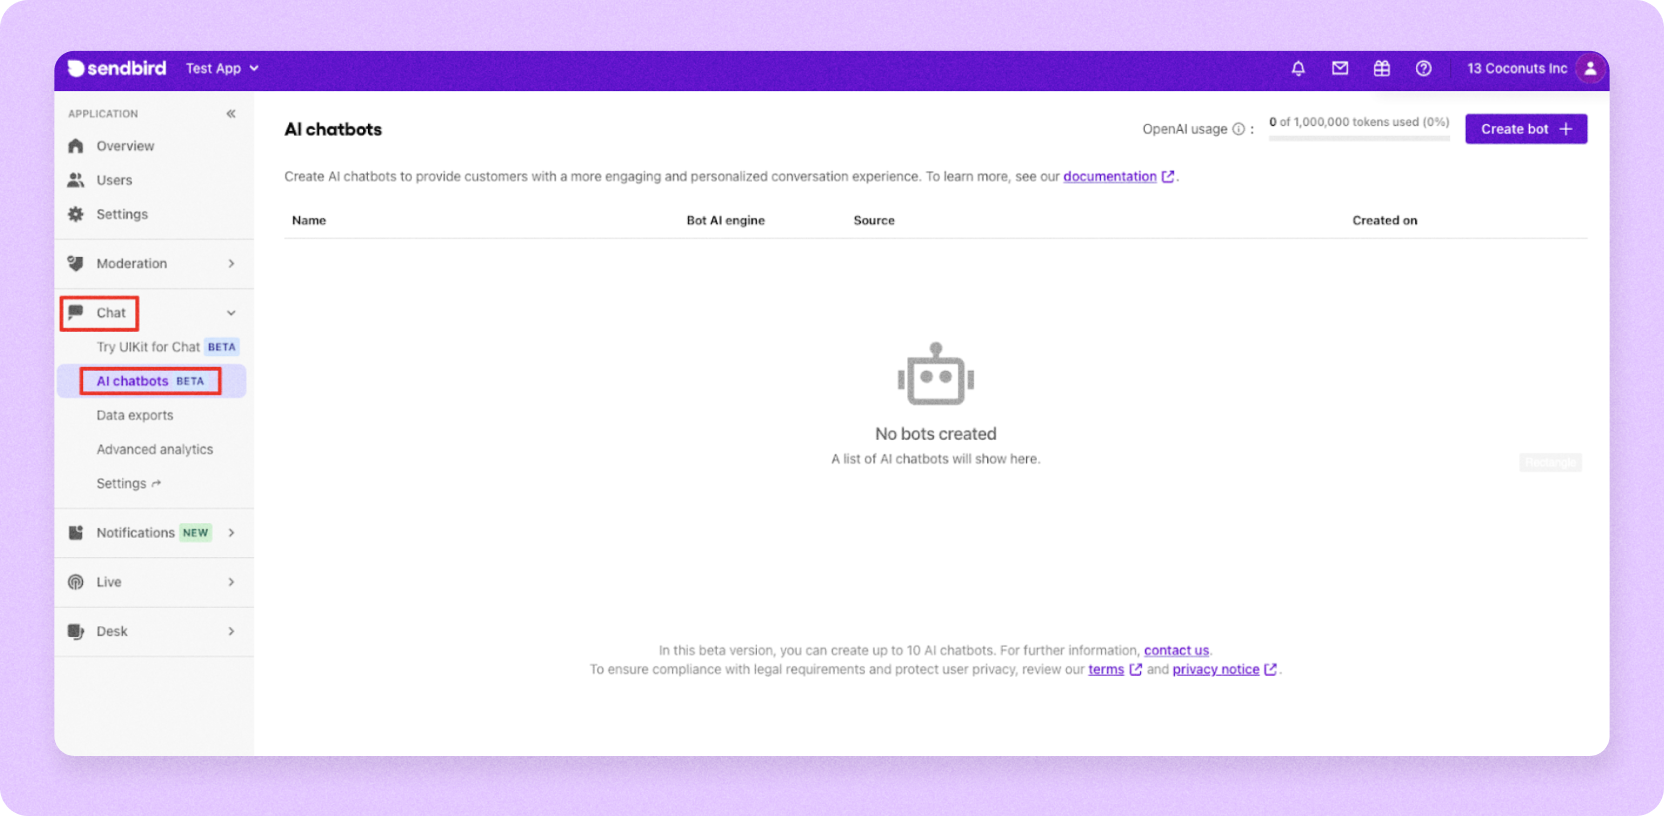Open the documentation link
This screenshot has width=1664, height=816.
[1109, 176]
